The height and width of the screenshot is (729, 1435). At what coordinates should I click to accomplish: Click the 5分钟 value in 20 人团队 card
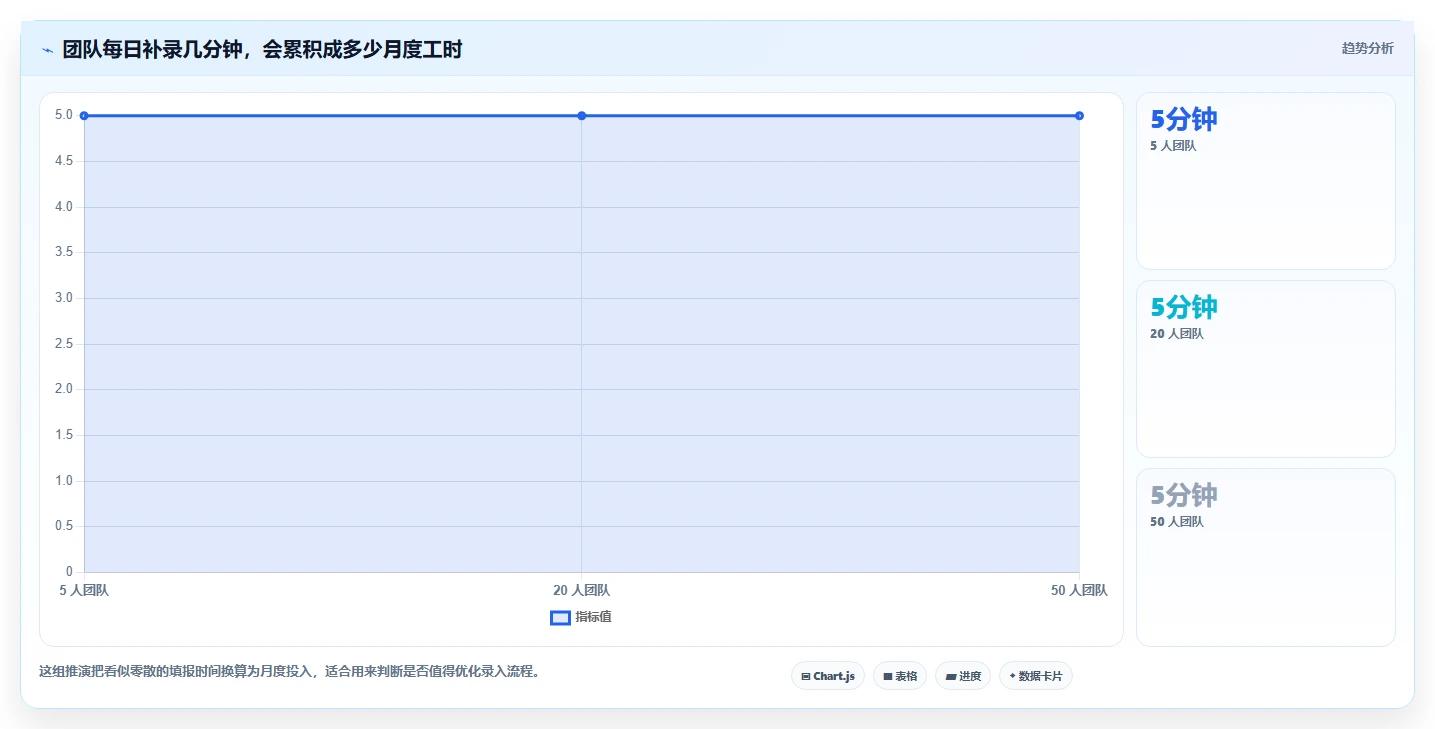[x=1184, y=308]
